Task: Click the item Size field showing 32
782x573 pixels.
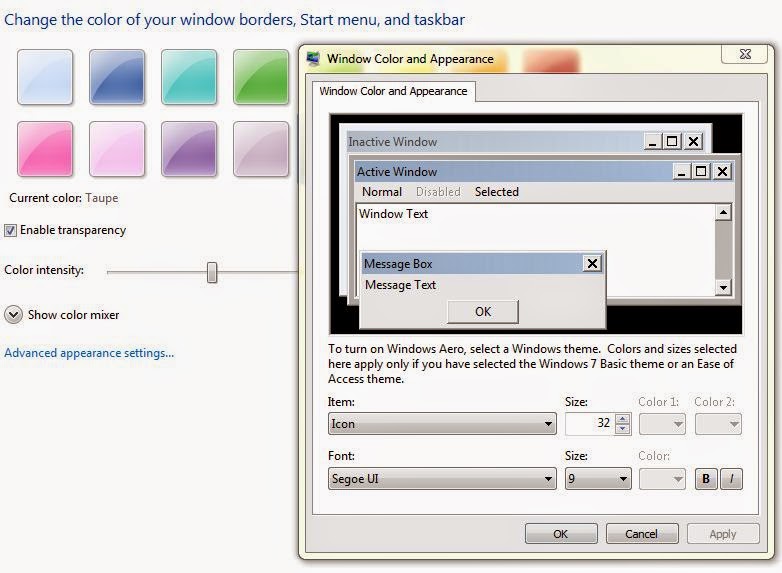Action: click(590, 424)
